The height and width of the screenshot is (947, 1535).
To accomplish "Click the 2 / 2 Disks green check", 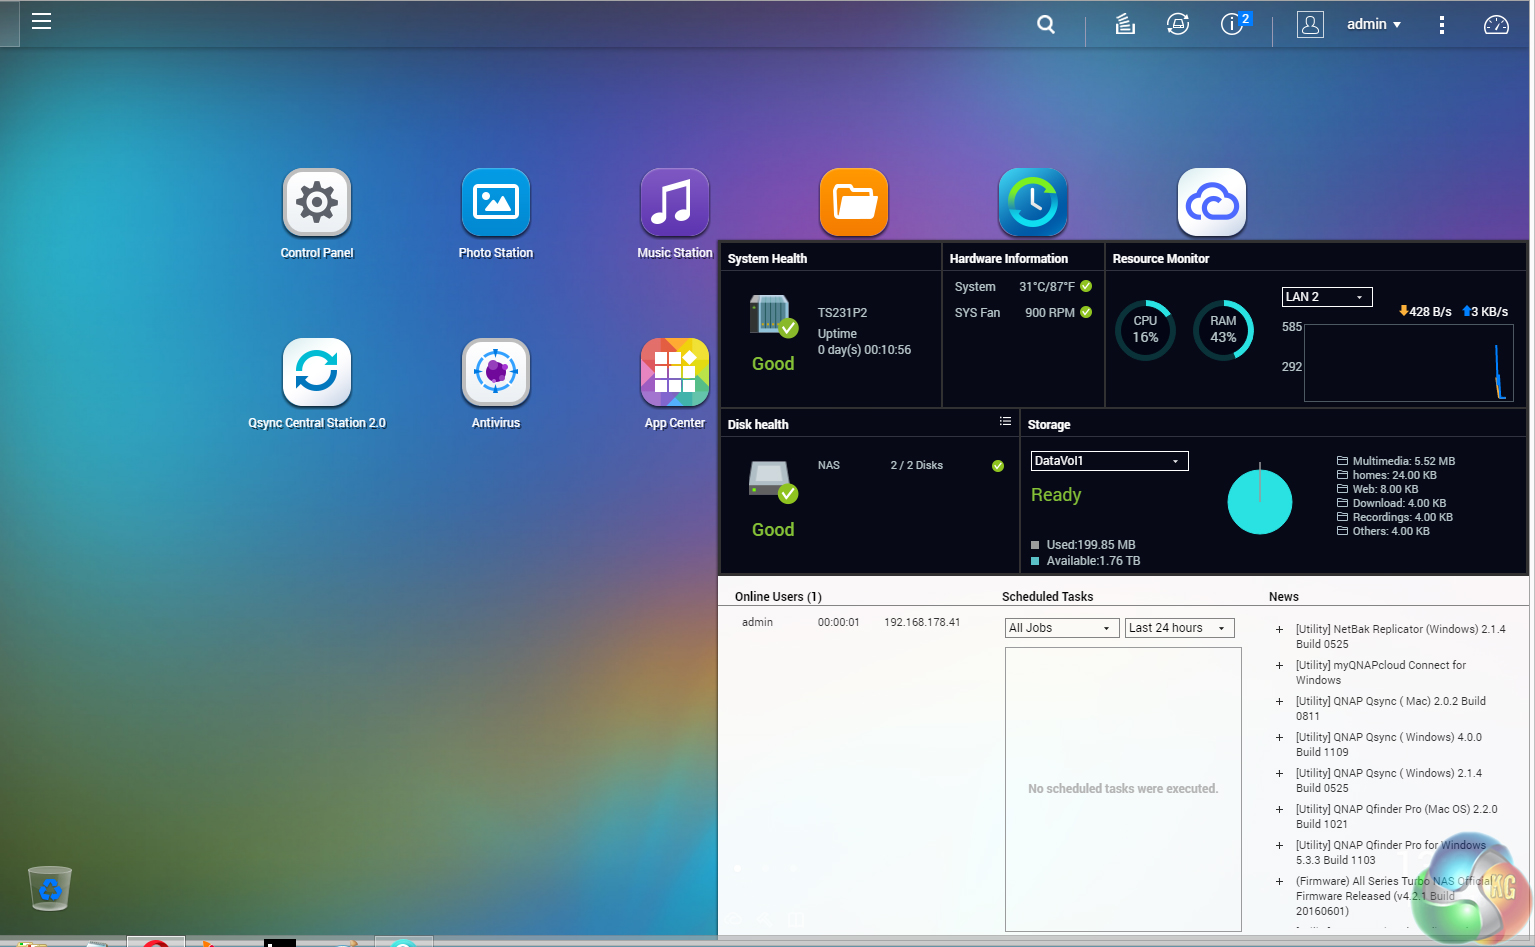I will [x=997, y=465].
